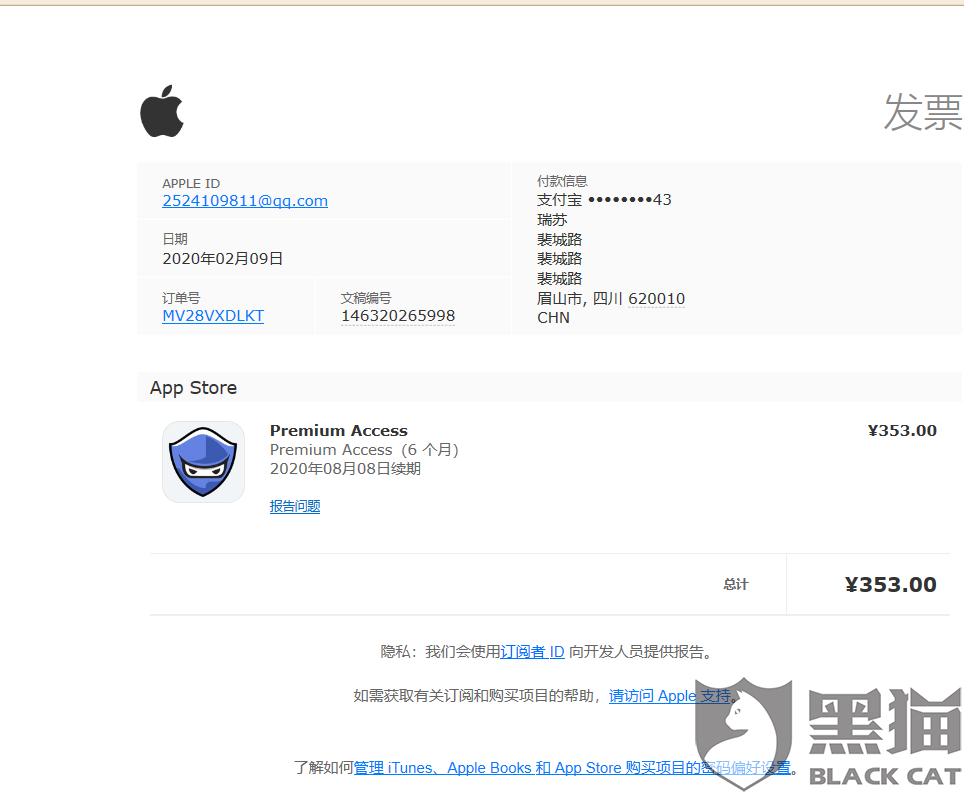Click the date 2020年02月09日
The height and width of the screenshot is (792, 964).
(x=223, y=258)
